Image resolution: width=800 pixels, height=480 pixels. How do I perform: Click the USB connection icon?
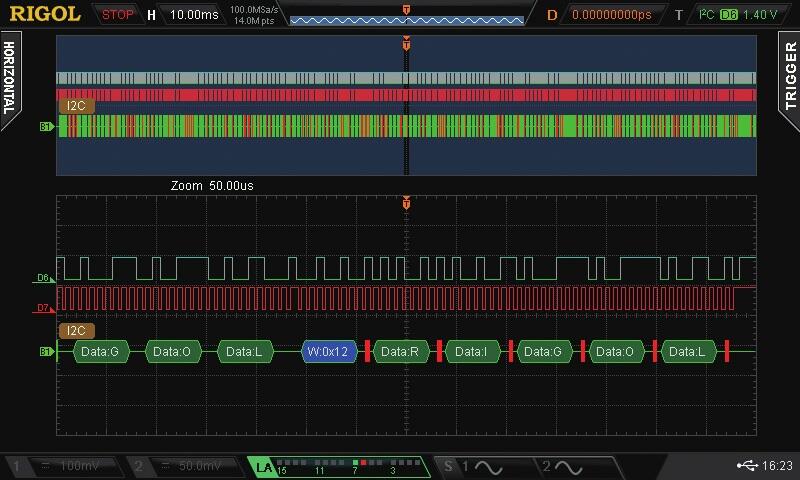click(745, 466)
